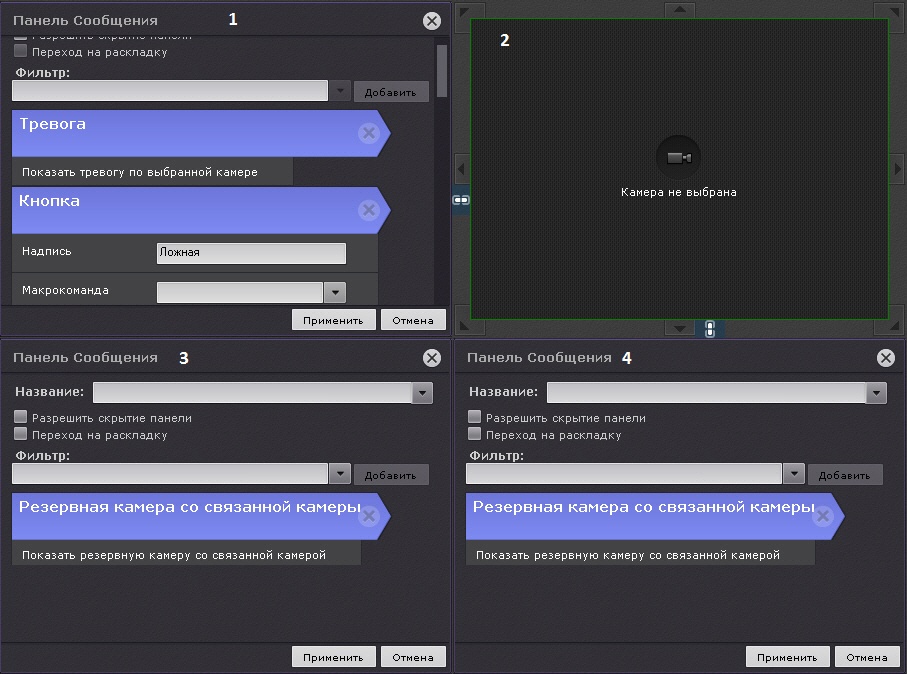The image size is (907, 674).
Task: Click the right arrow on camera cell edge
Action: tap(897, 169)
